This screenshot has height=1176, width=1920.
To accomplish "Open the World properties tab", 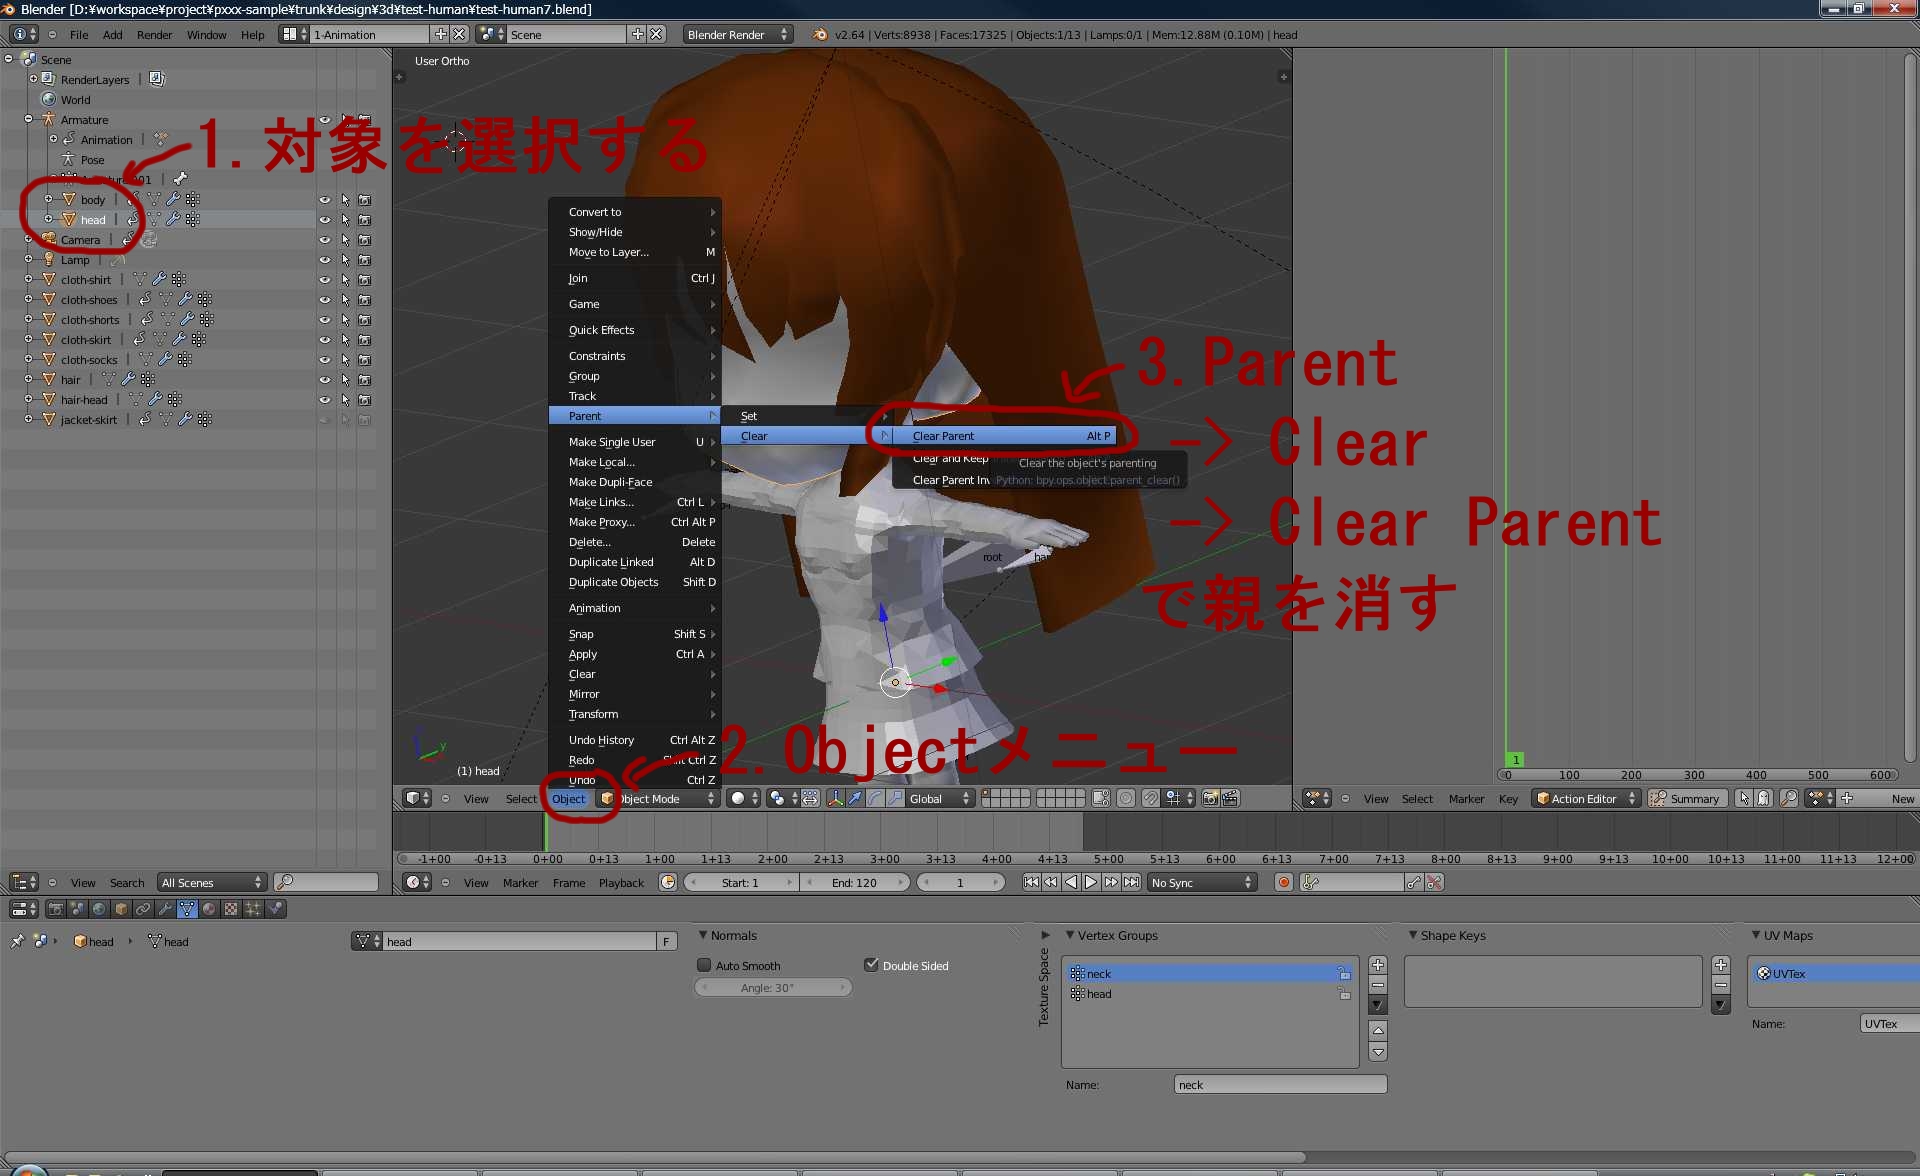I will pyautogui.click(x=99, y=909).
